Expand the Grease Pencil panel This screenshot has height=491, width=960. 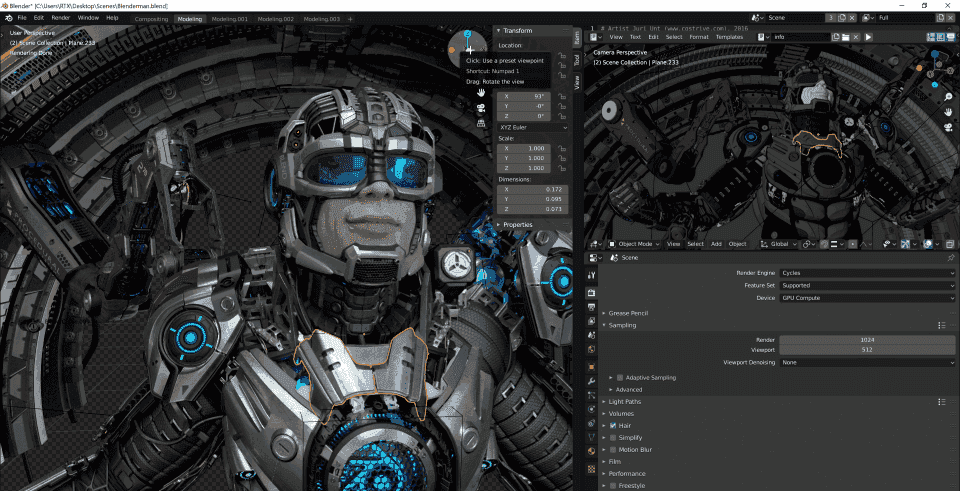click(628, 313)
